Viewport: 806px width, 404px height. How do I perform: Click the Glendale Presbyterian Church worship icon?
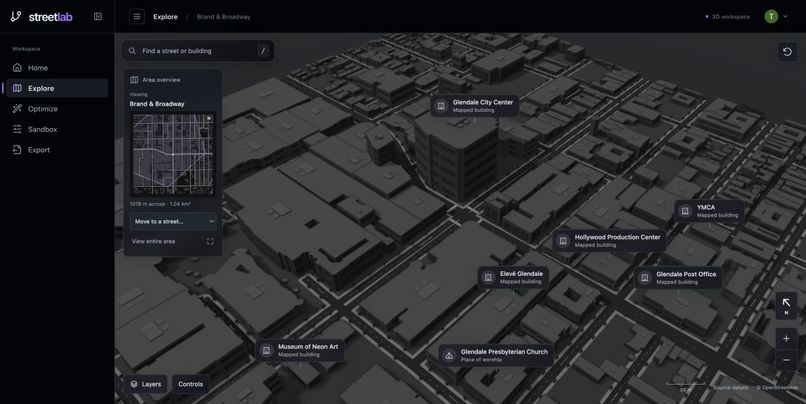click(449, 355)
